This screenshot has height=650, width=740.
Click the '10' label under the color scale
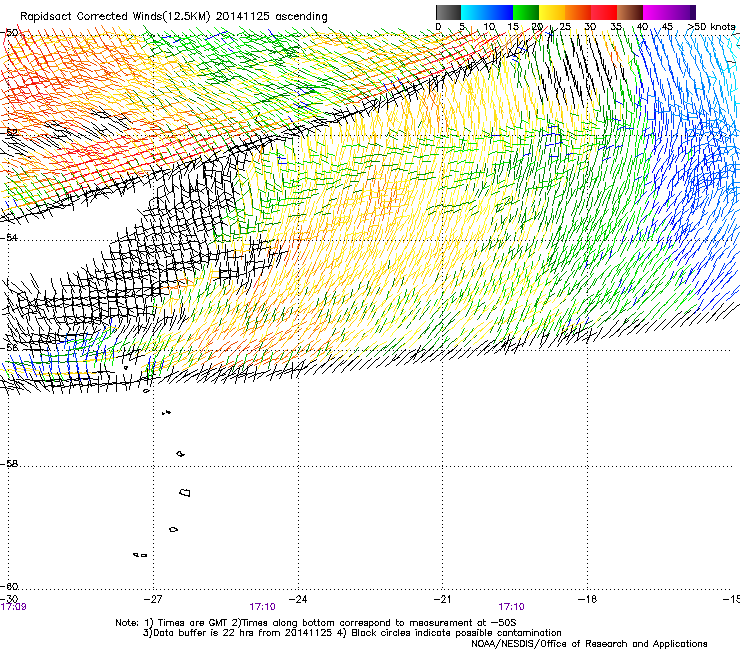(489, 27)
